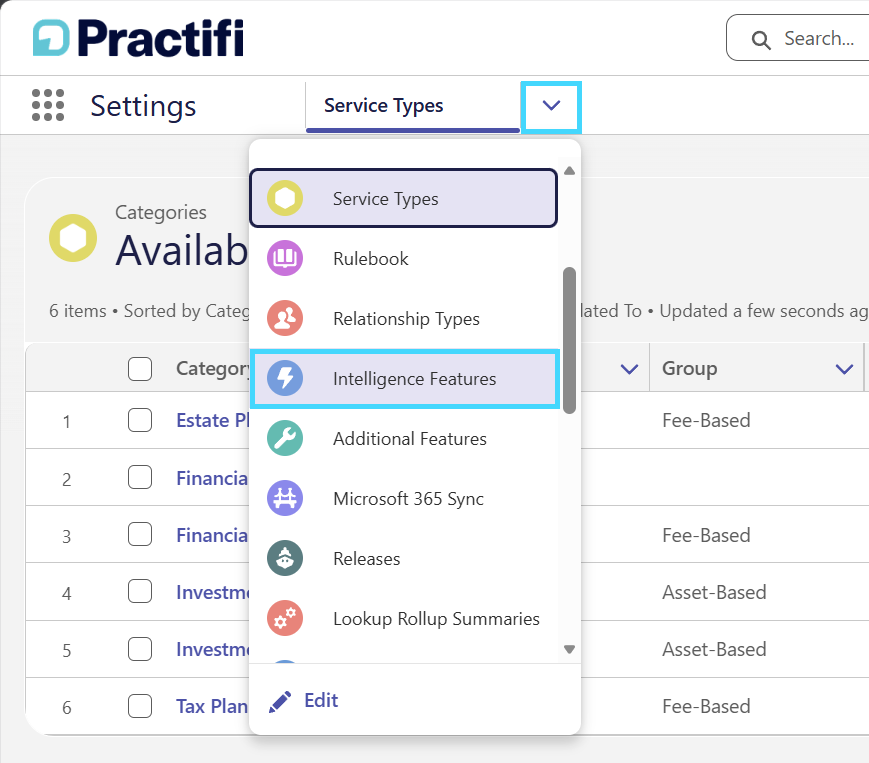Viewport: 869px width, 763px height.
Task: Check the checkbox for row 2
Action: point(140,477)
